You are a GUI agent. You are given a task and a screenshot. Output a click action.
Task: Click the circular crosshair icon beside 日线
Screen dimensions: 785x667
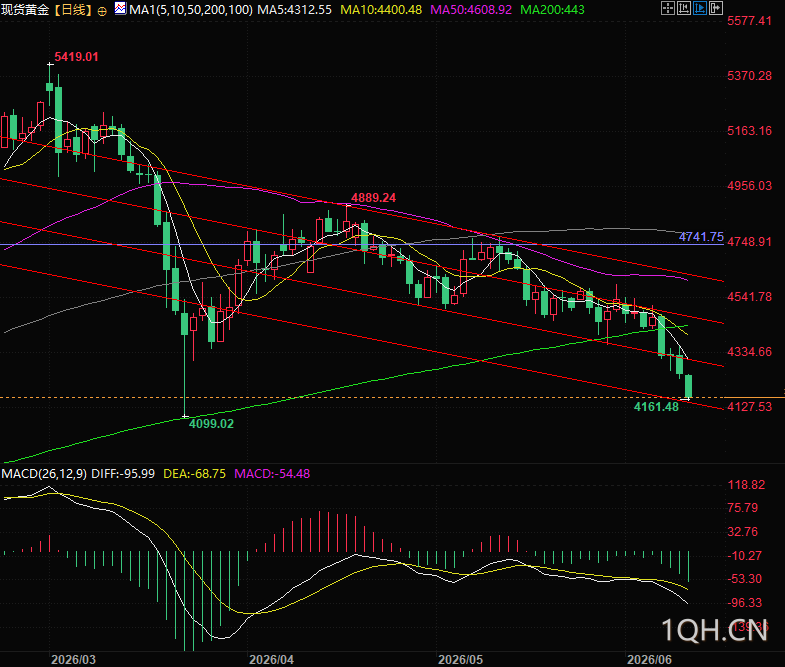102,11
